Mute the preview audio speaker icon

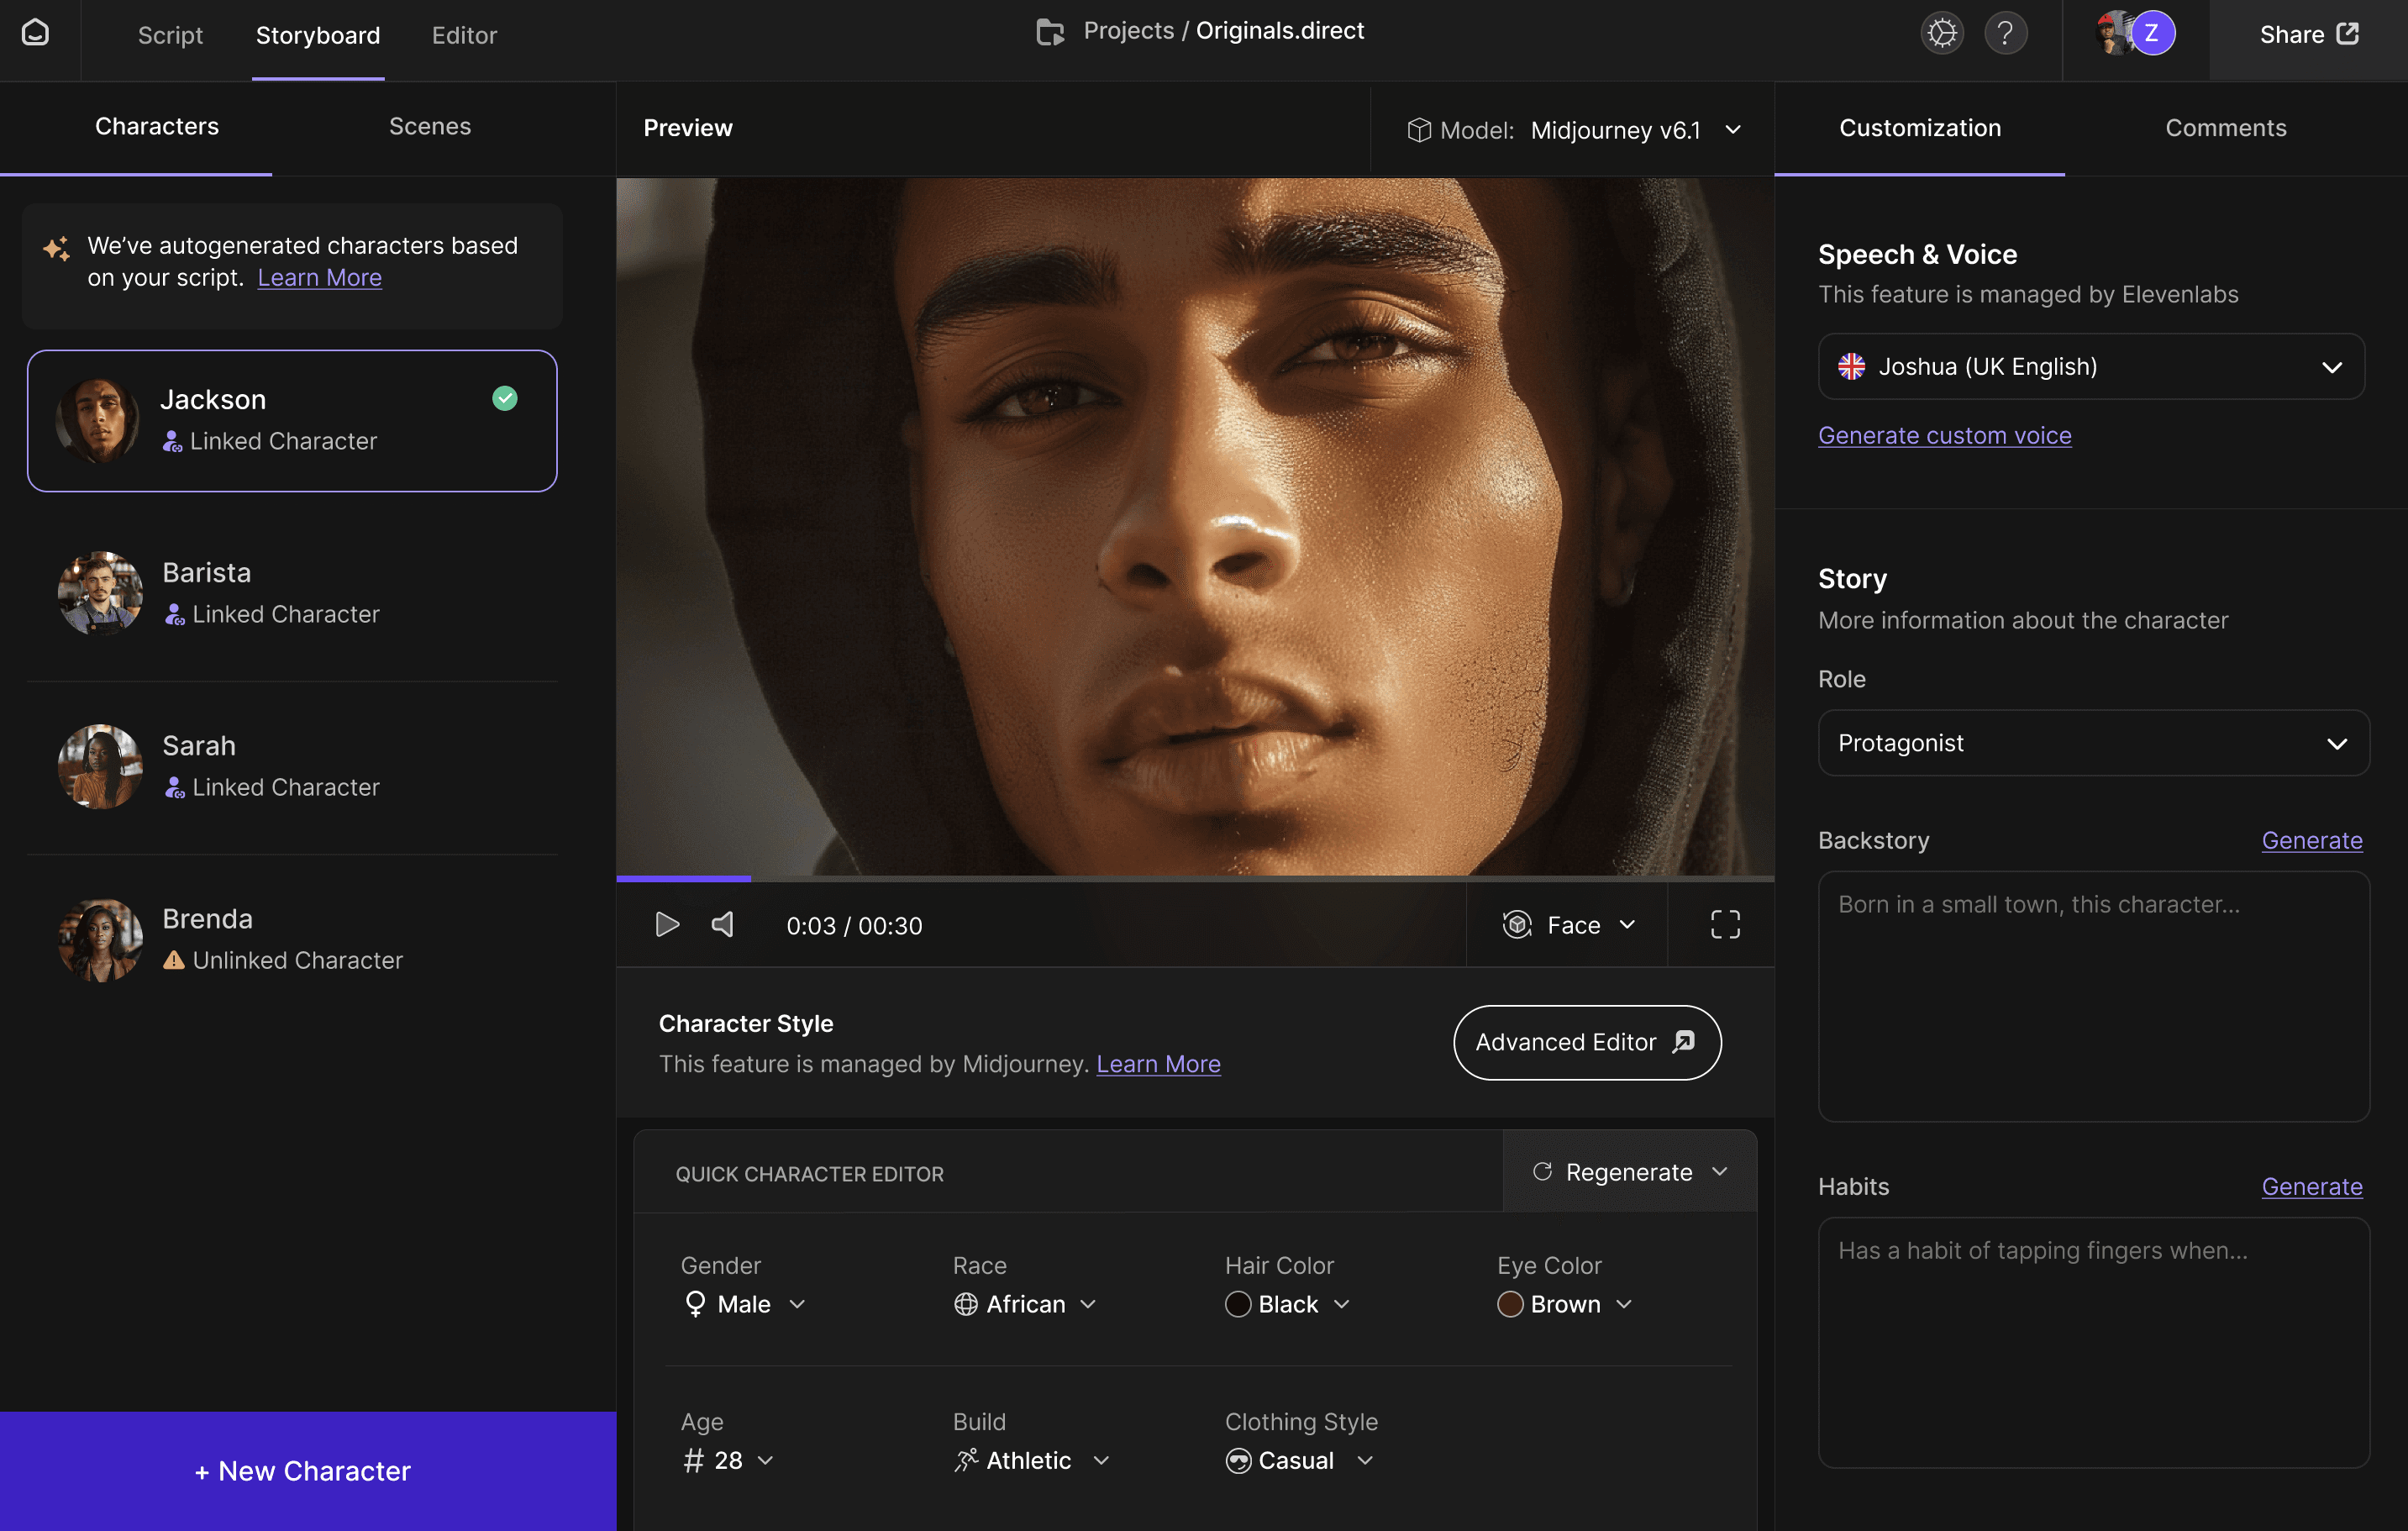pyautogui.click(x=723, y=924)
